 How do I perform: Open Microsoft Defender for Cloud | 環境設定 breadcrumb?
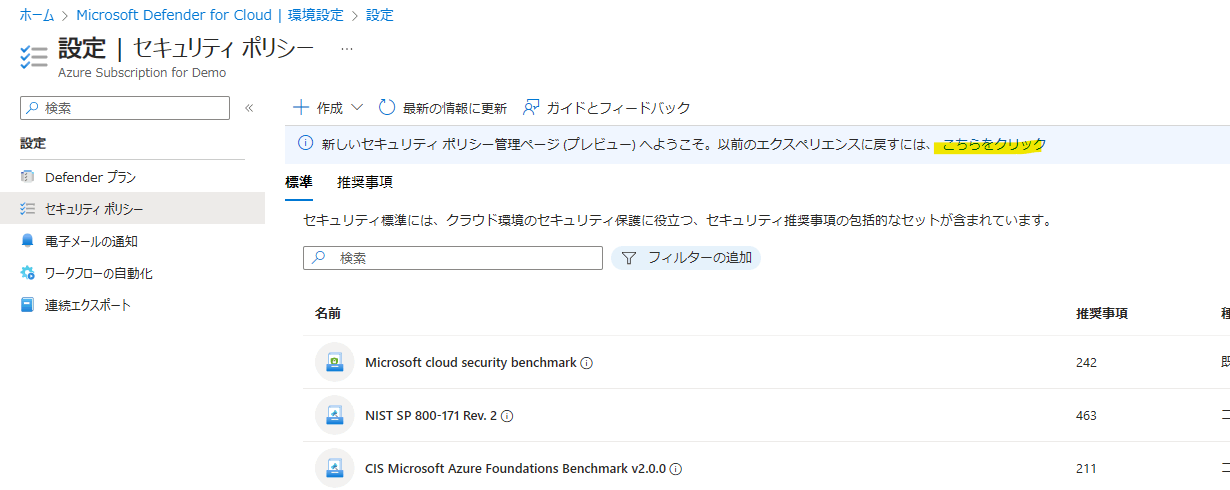[x=210, y=15]
